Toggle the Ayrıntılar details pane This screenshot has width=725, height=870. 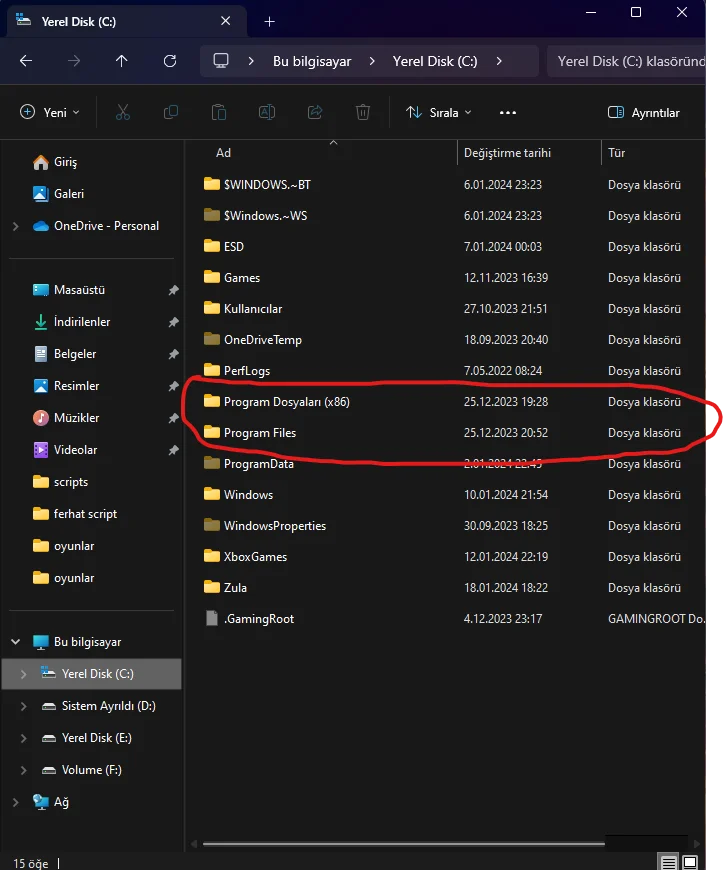tap(643, 113)
